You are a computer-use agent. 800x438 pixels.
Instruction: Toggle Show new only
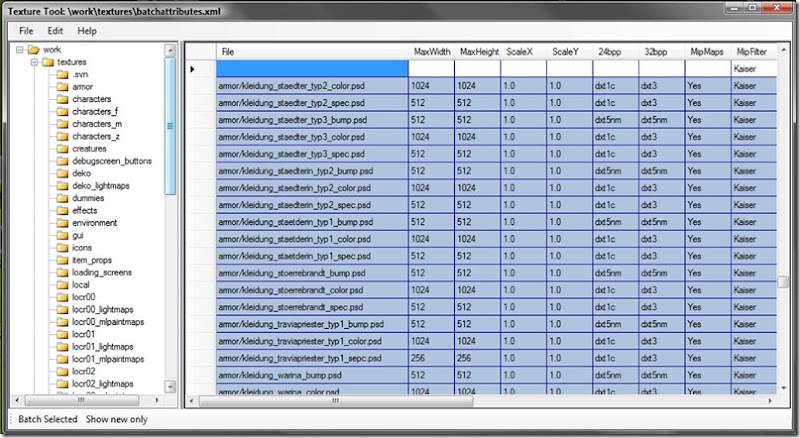(116, 419)
